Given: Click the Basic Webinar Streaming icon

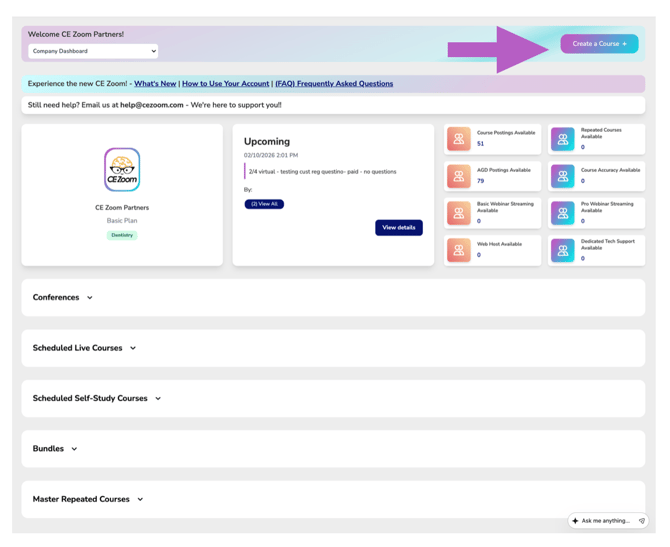Looking at the screenshot, I should (459, 213).
